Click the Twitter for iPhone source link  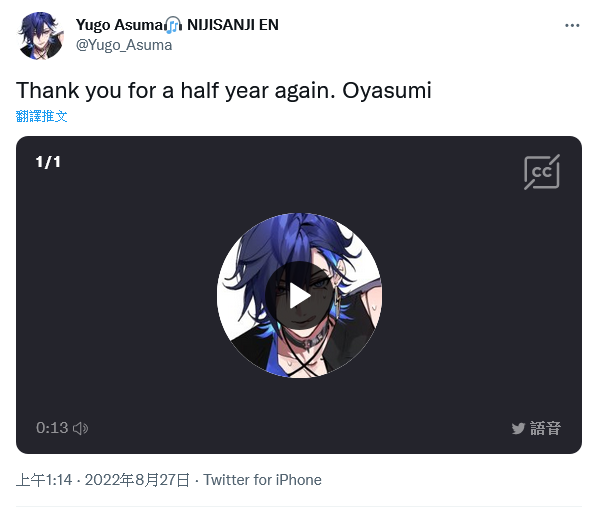tap(262, 480)
